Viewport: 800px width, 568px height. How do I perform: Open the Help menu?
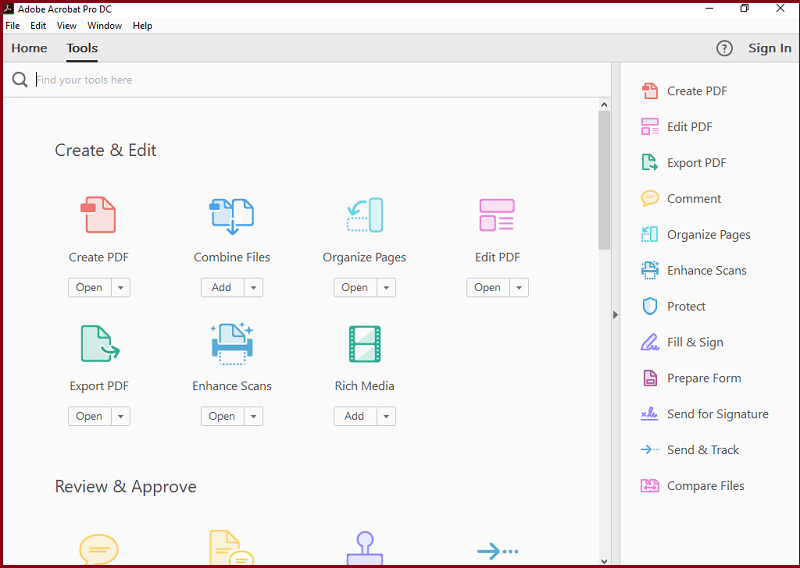coord(142,26)
